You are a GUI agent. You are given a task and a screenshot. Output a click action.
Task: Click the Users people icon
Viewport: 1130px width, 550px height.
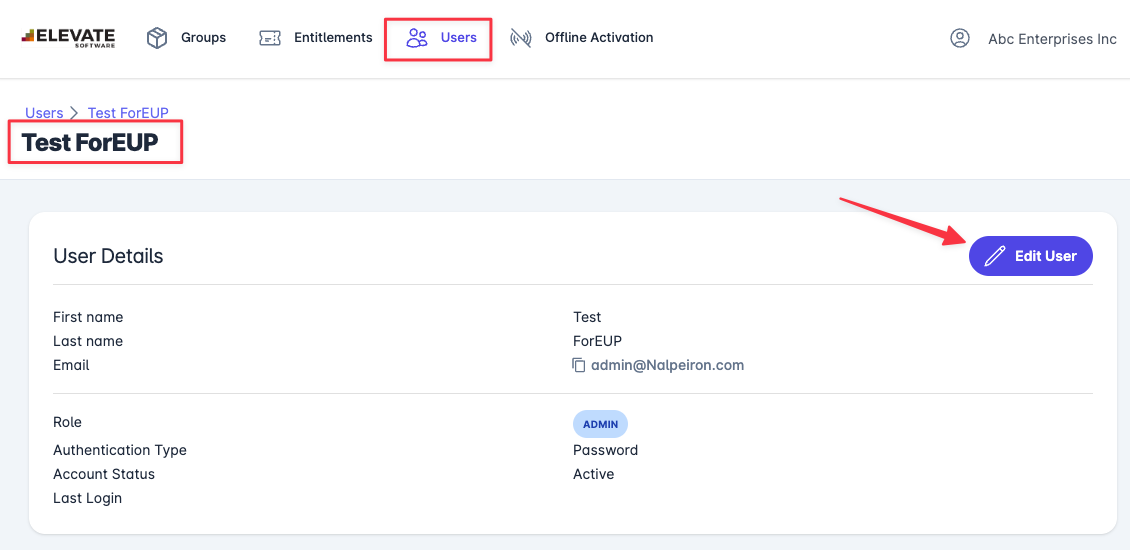click(417, 38)
